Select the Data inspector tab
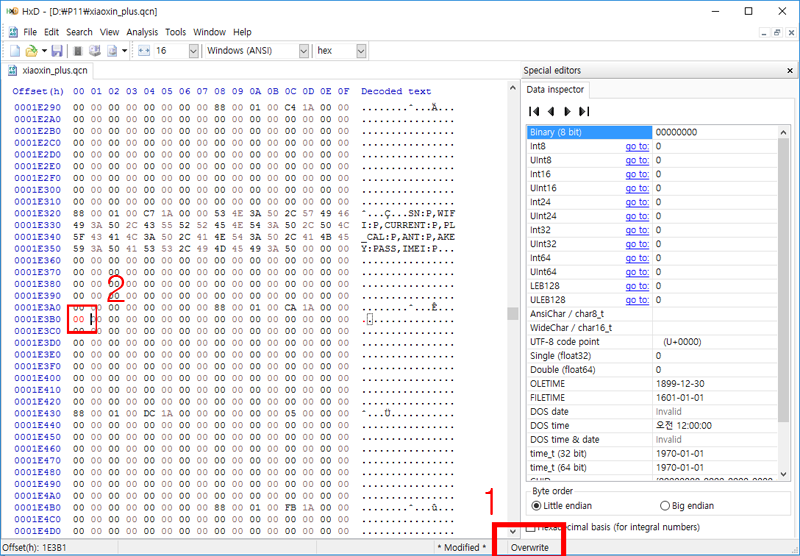The image size is (800, 556). tap(555, 89)
